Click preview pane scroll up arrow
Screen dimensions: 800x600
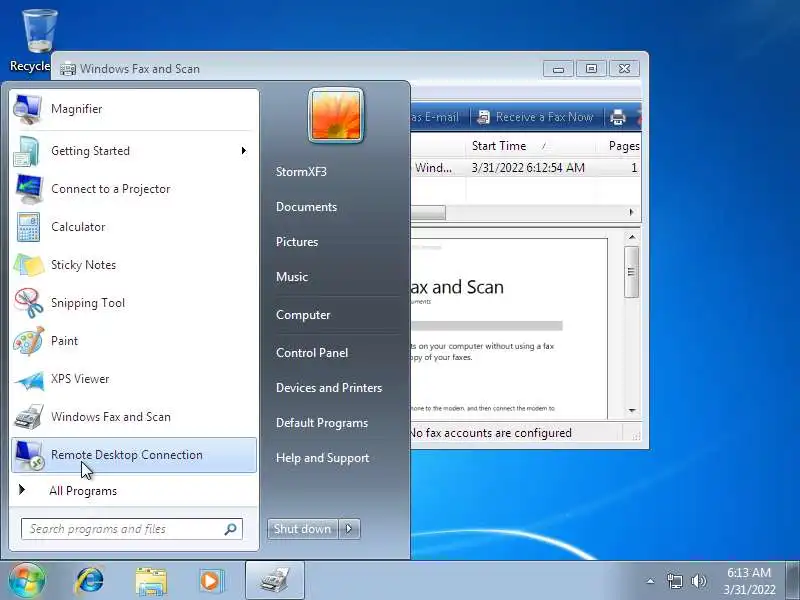tap(632, 237)
